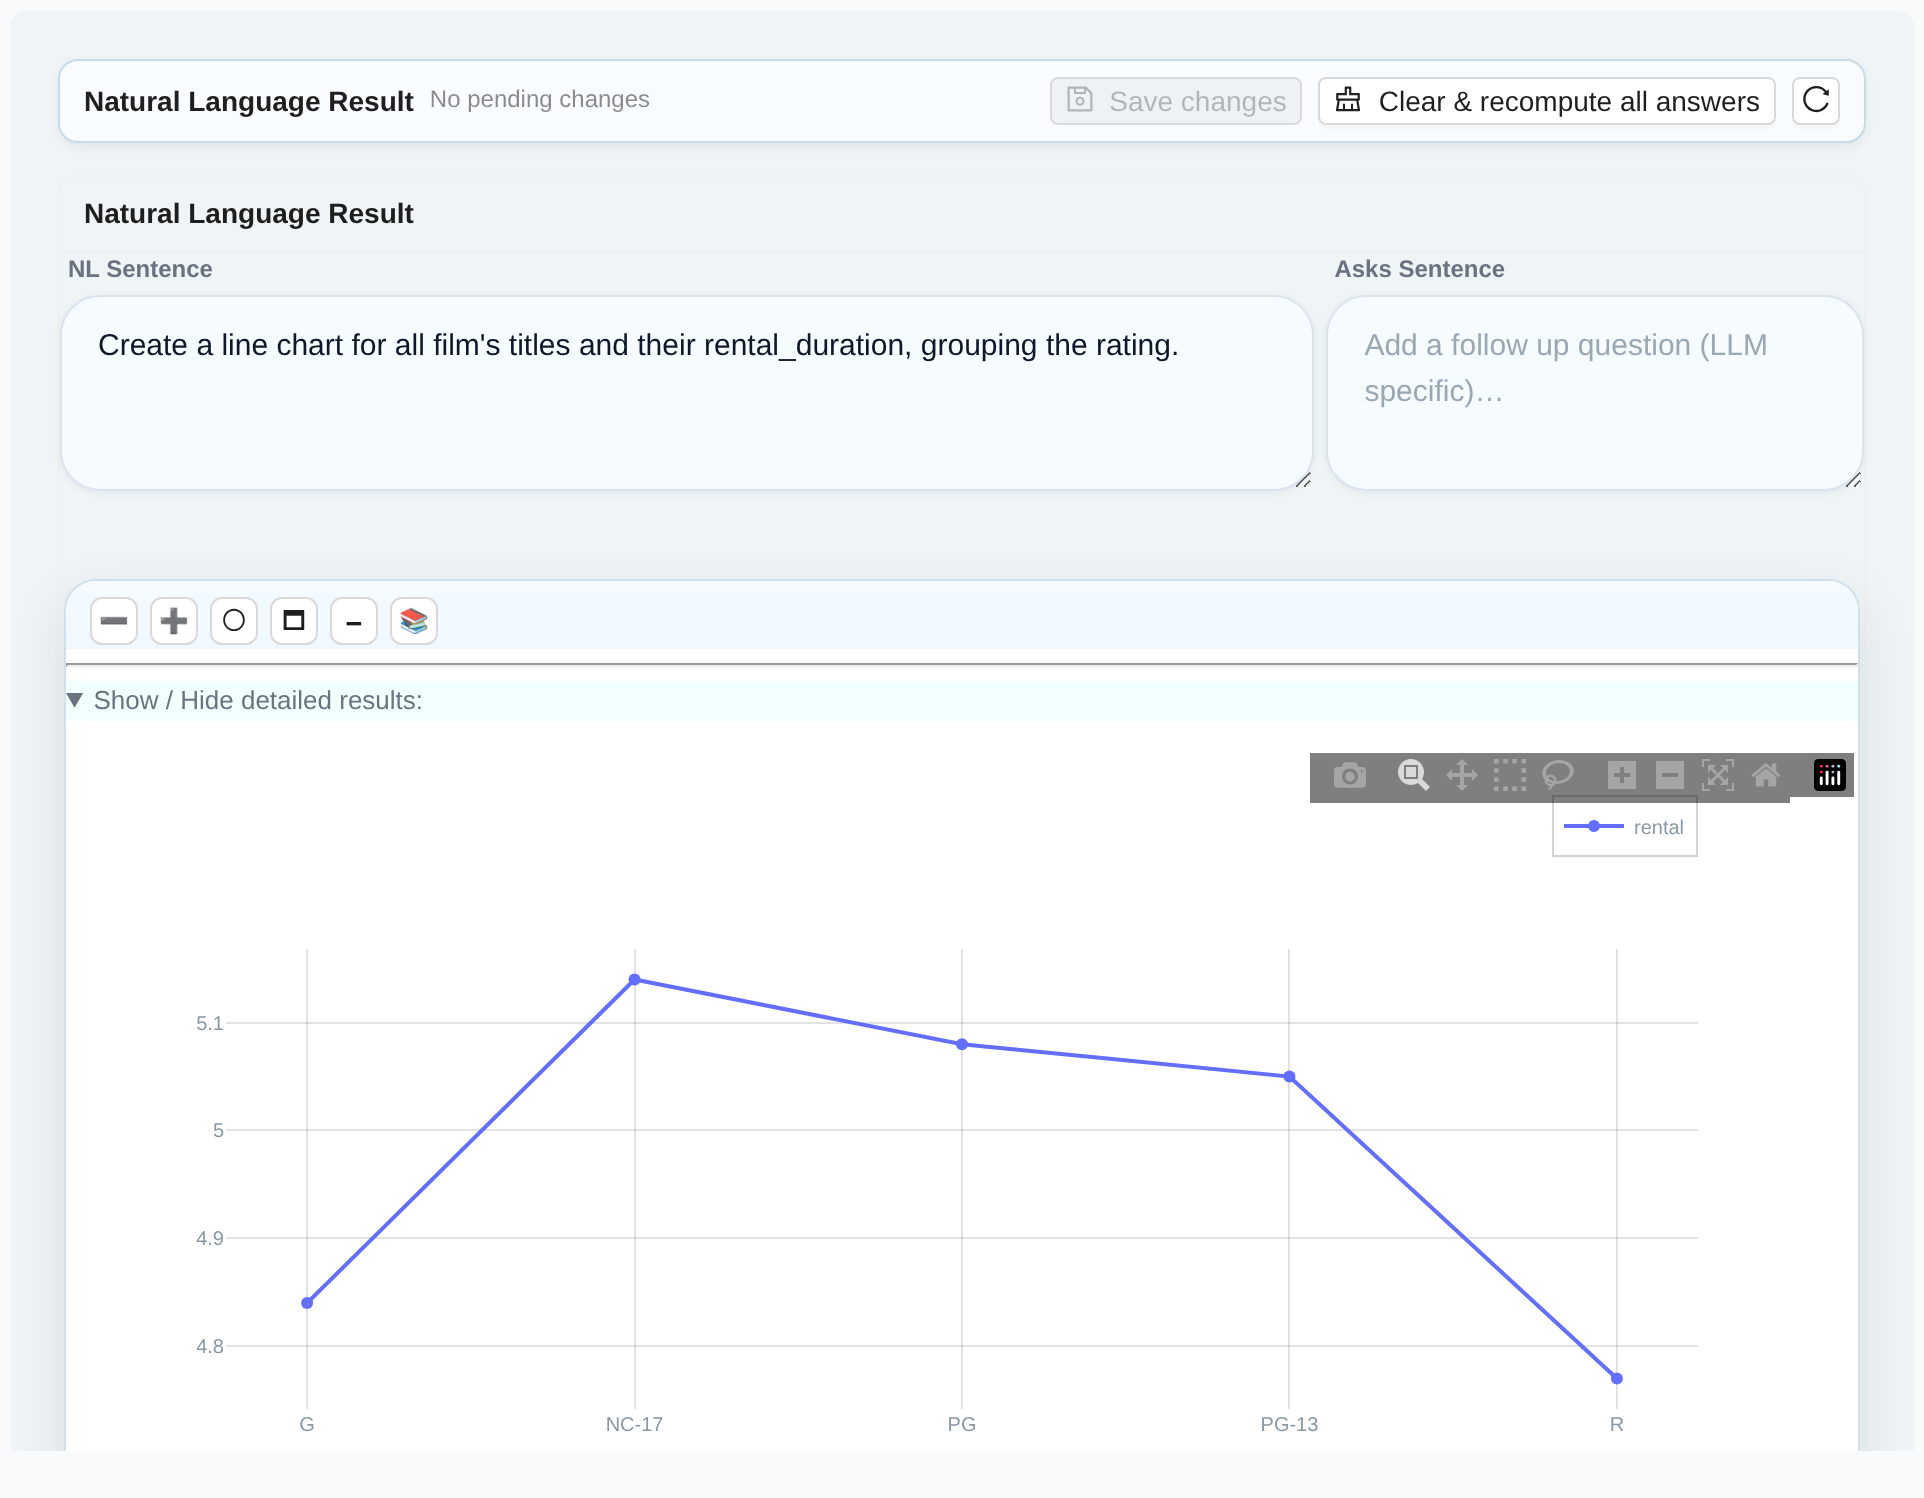Viewport: 1924px width, 1498px height.
Task: Choose the Lasso Select tool
Action: (x=1558, y=775)
